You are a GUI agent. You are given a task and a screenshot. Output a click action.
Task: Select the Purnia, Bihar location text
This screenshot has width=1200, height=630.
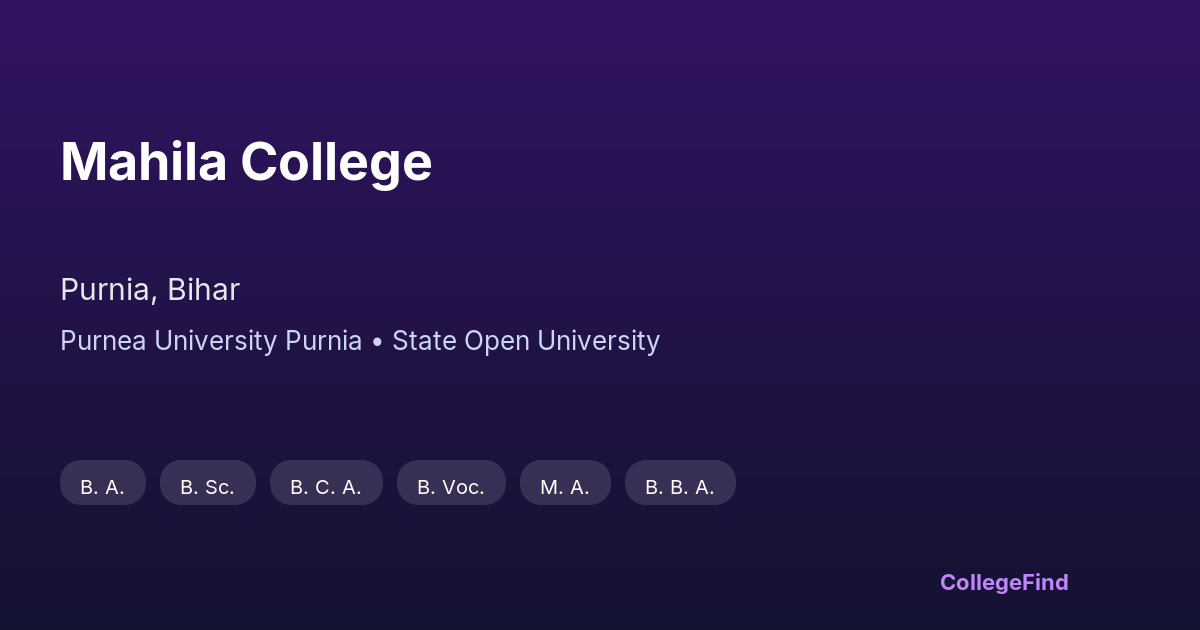pyautogui.click(x=150, y=290)
